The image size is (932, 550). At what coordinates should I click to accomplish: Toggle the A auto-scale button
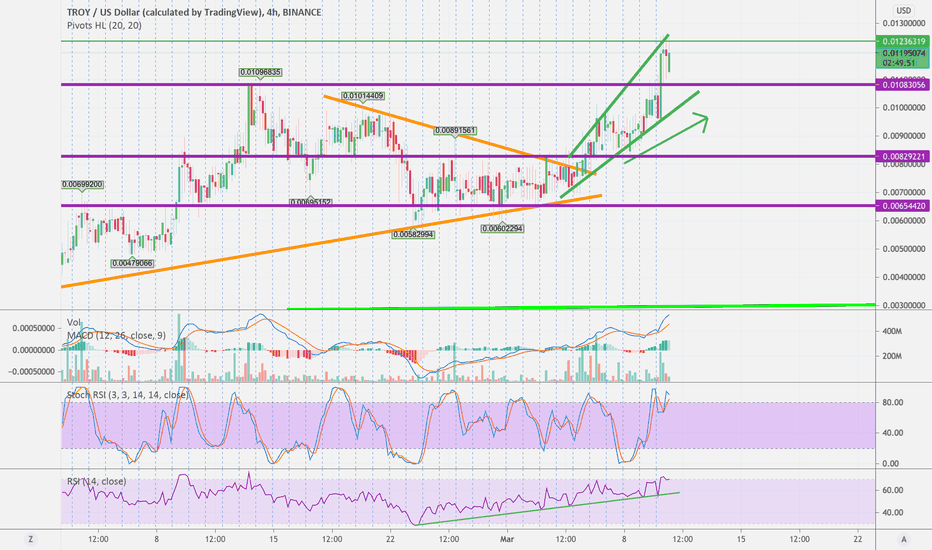pyautogui.click(x=903, y=539)
